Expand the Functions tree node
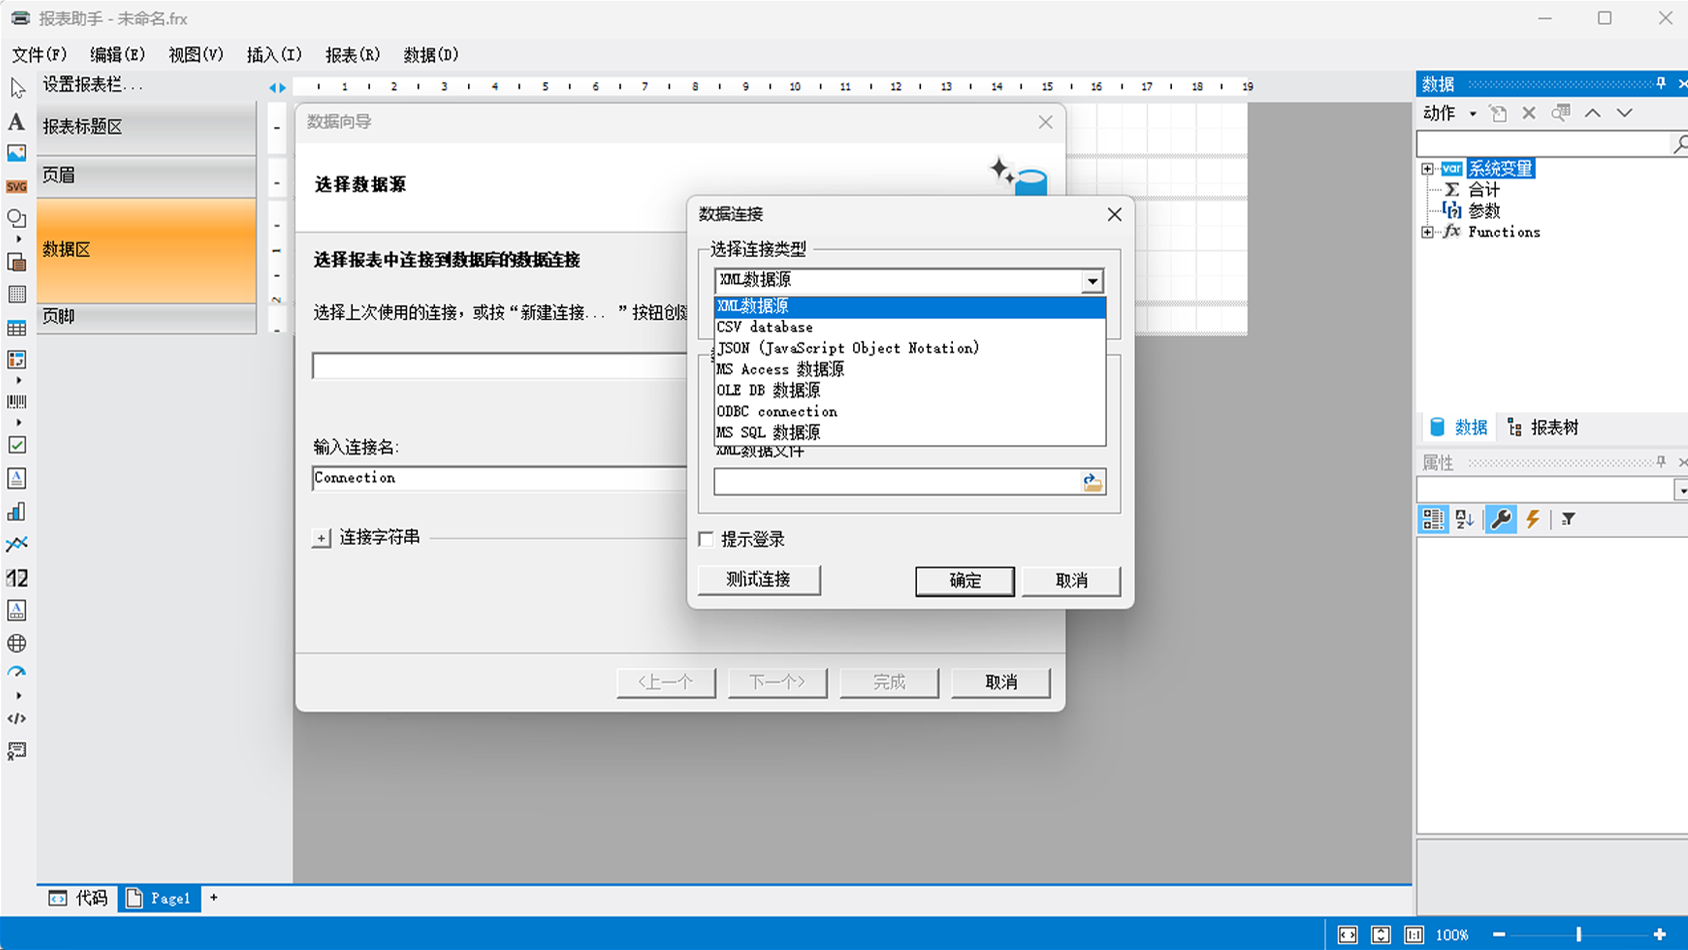Image resolution: width=1688 pixels, height=950 pixels. [1427, 232]
